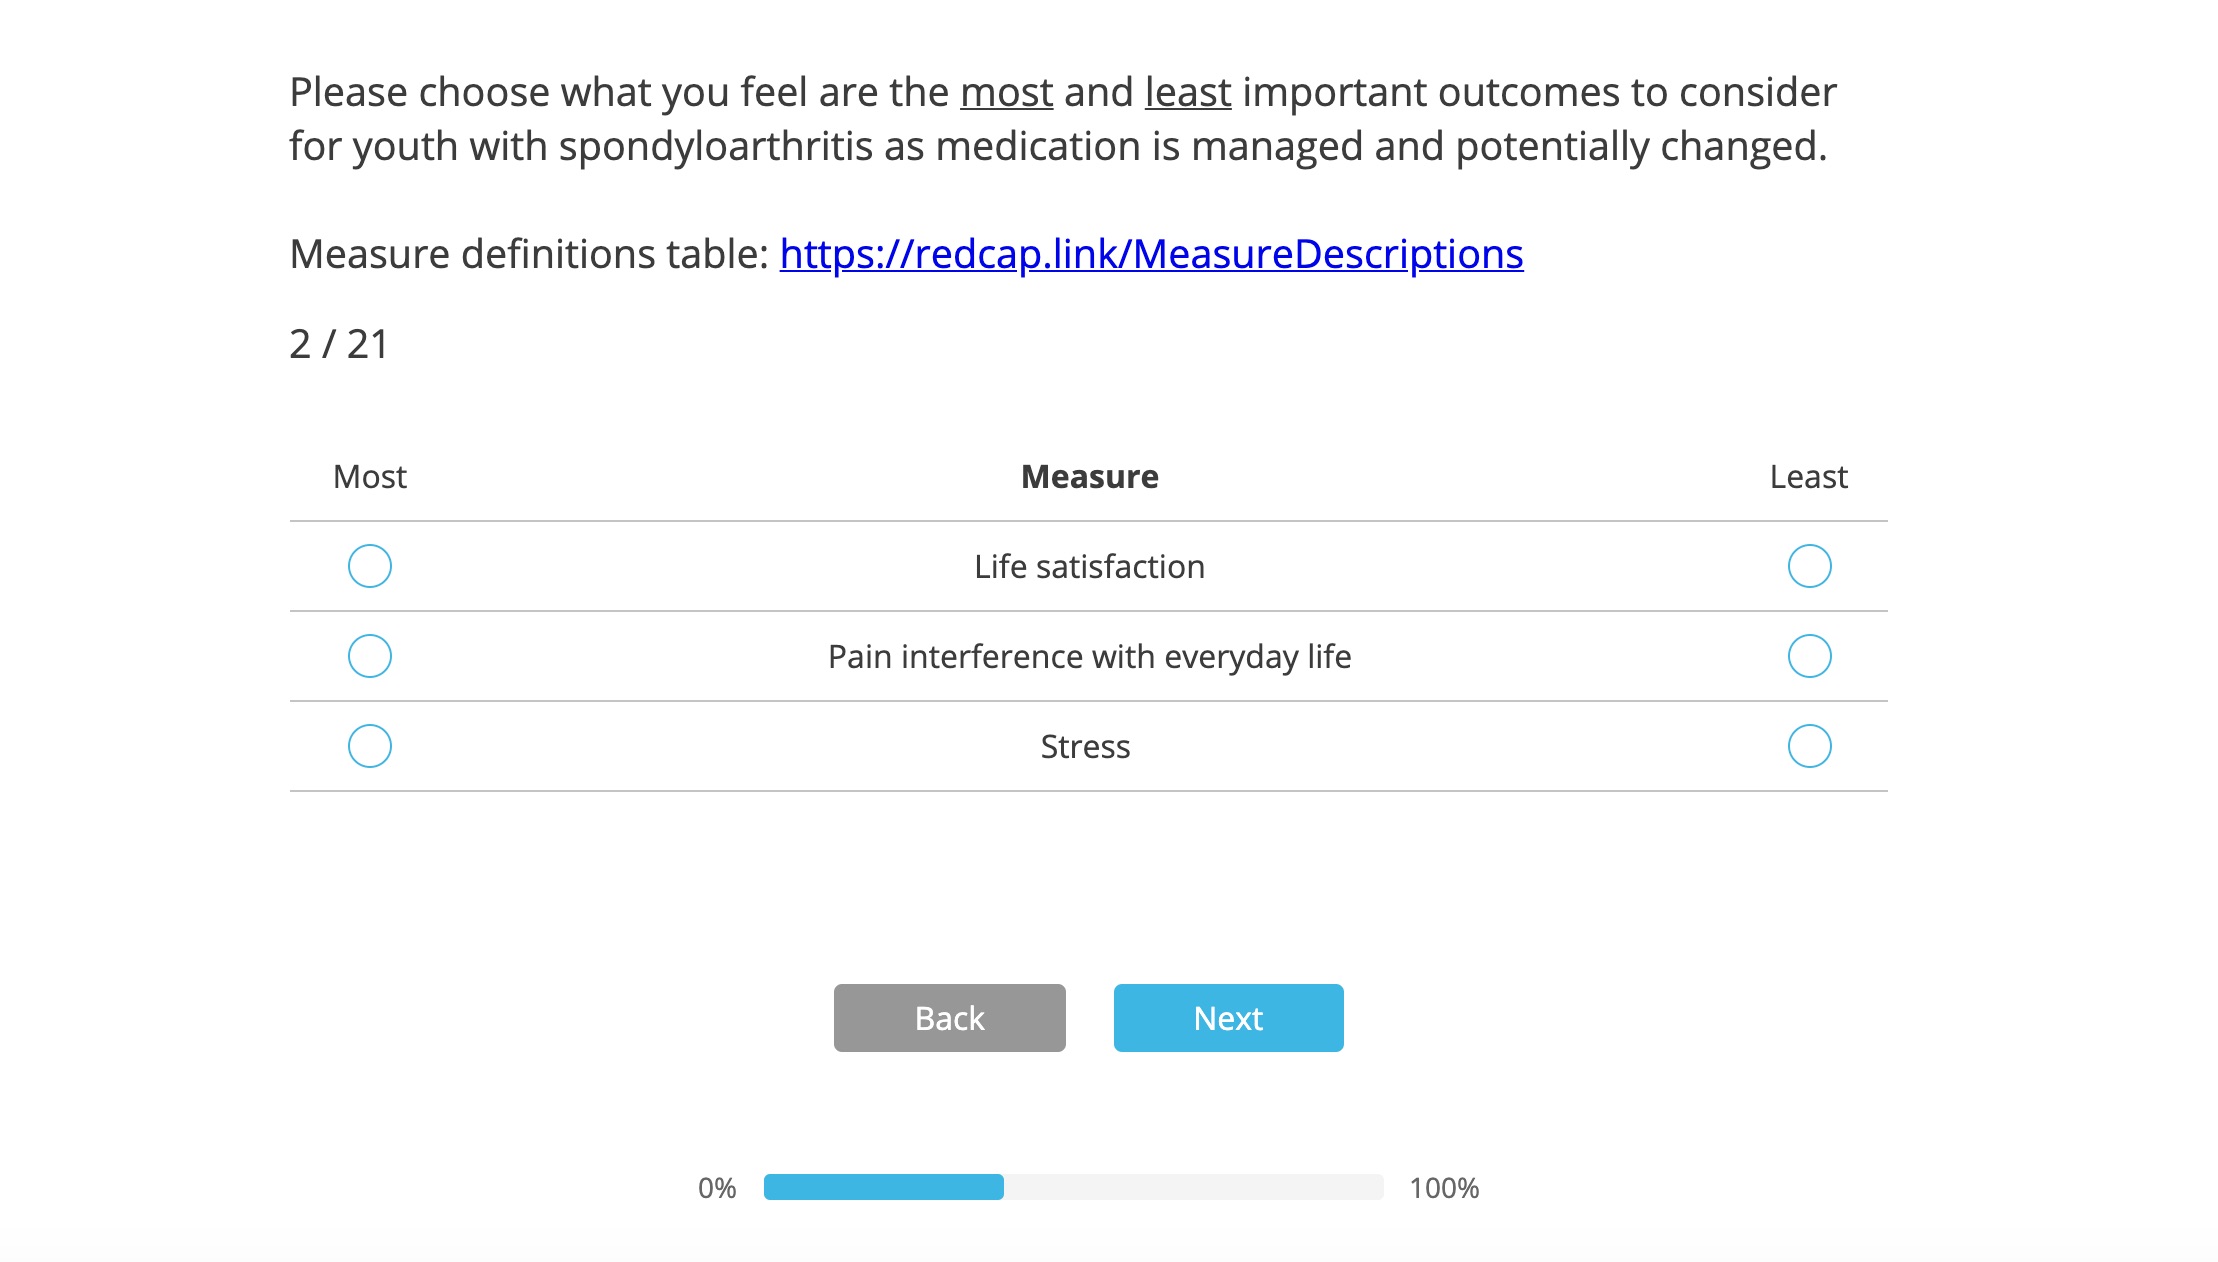
Task: Click the Stress measure label
Action: [x=1085, y=747]
